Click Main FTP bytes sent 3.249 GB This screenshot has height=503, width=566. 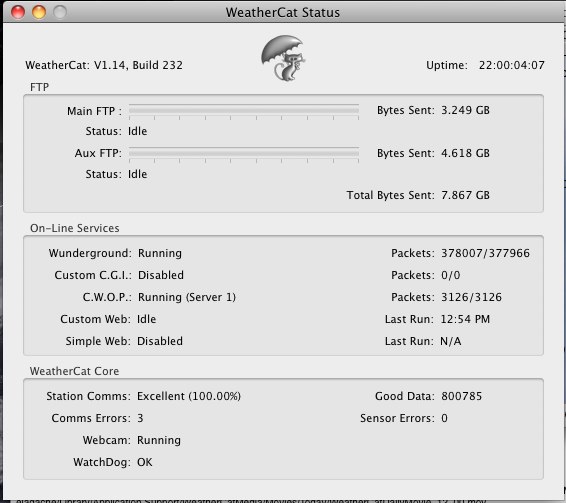[465, 110]
